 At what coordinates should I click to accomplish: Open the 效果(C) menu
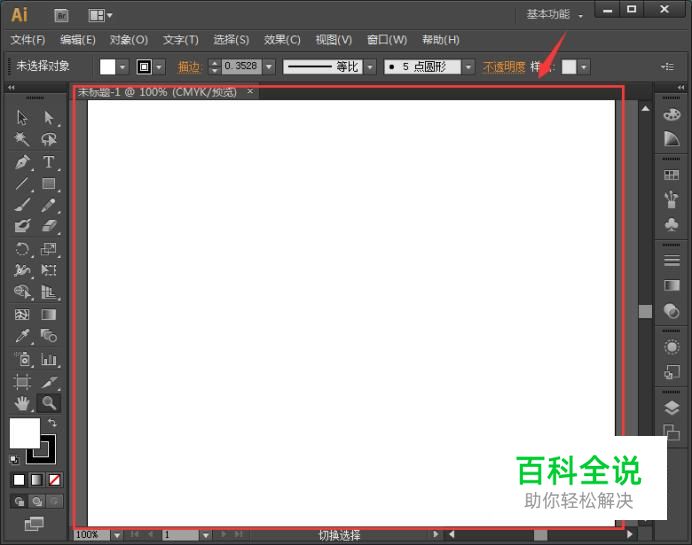click(x=282, y=40)
